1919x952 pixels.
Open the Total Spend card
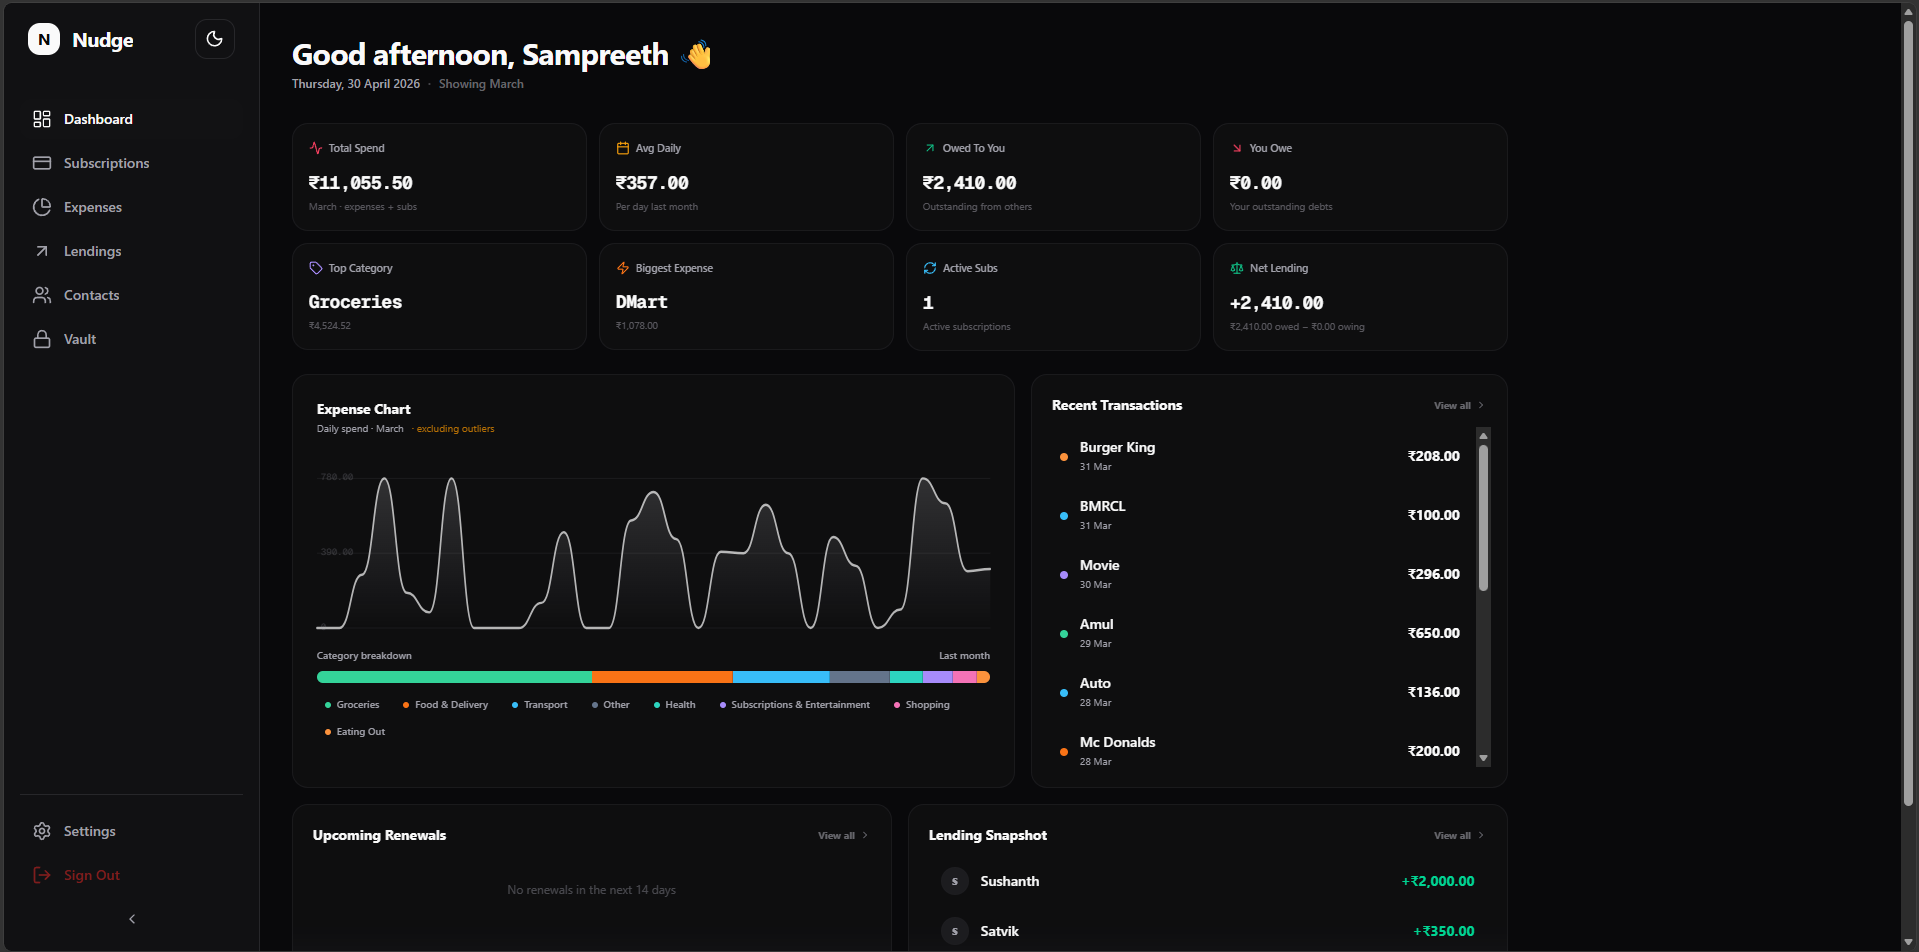(439, 177)
